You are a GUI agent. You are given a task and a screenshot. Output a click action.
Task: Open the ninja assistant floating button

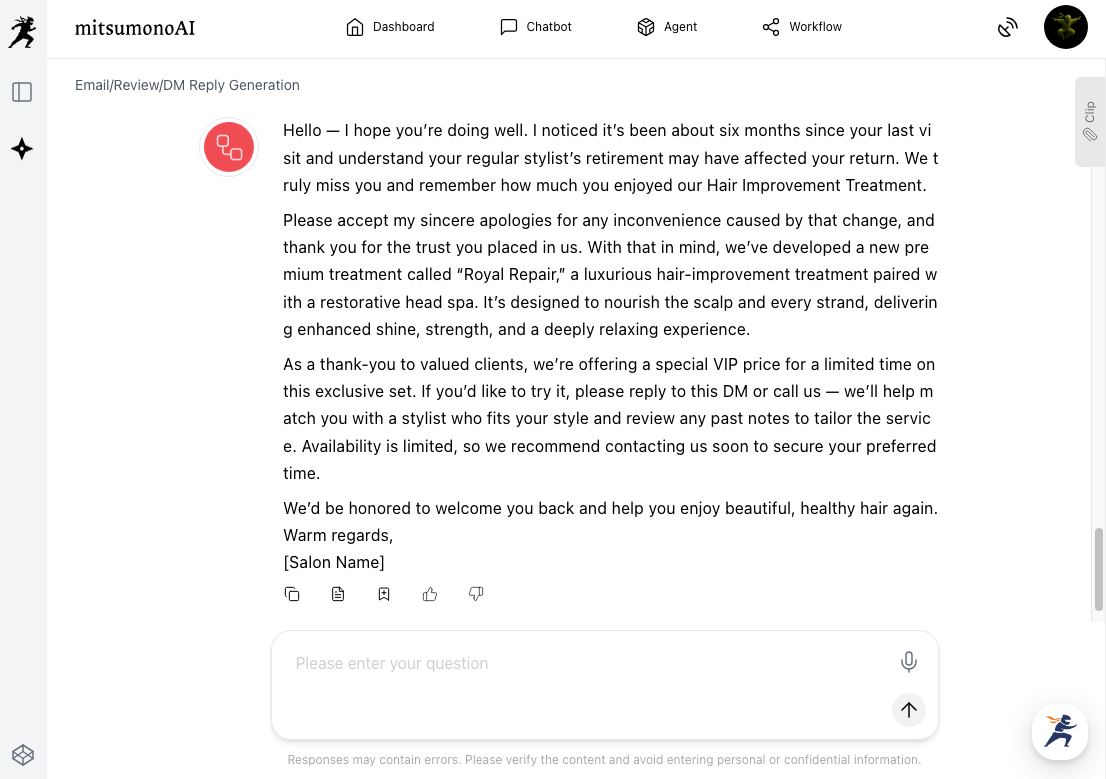[1059, 732]
